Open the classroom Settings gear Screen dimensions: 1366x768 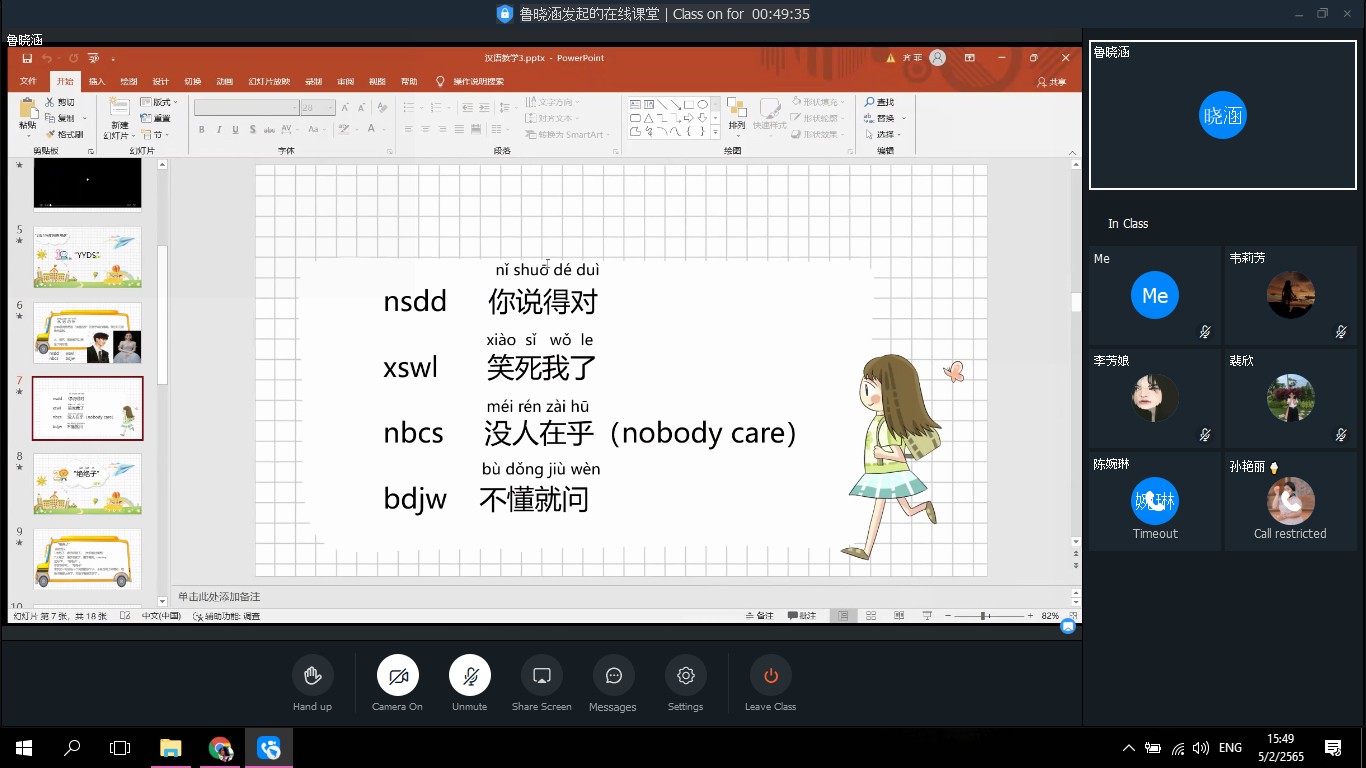(685, 677)
